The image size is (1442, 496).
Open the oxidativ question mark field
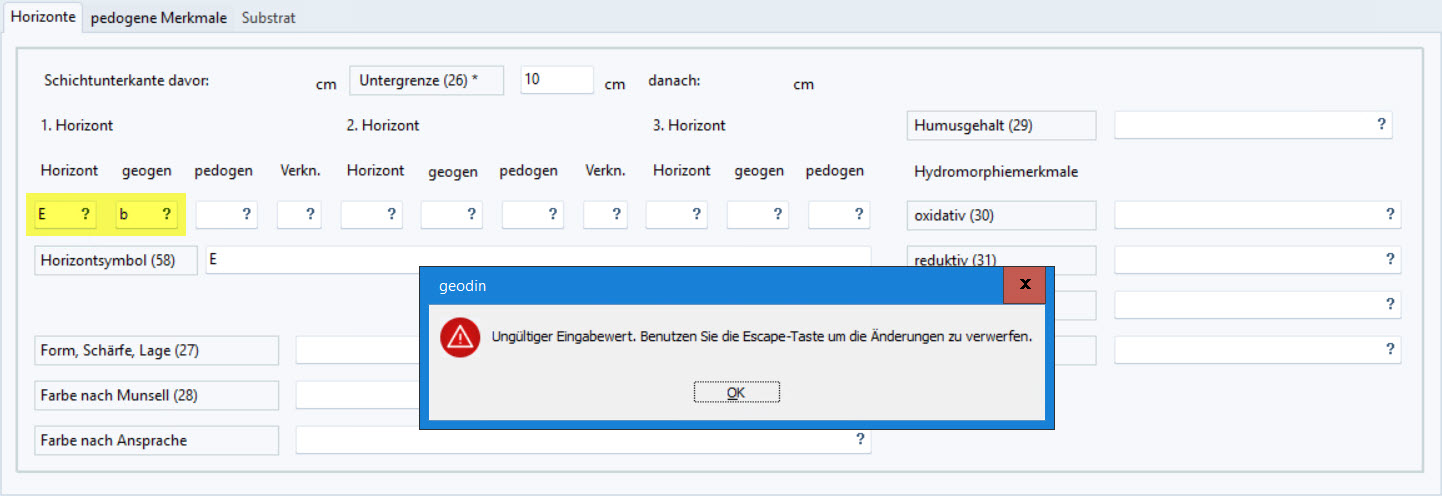tap(1257, 215)
